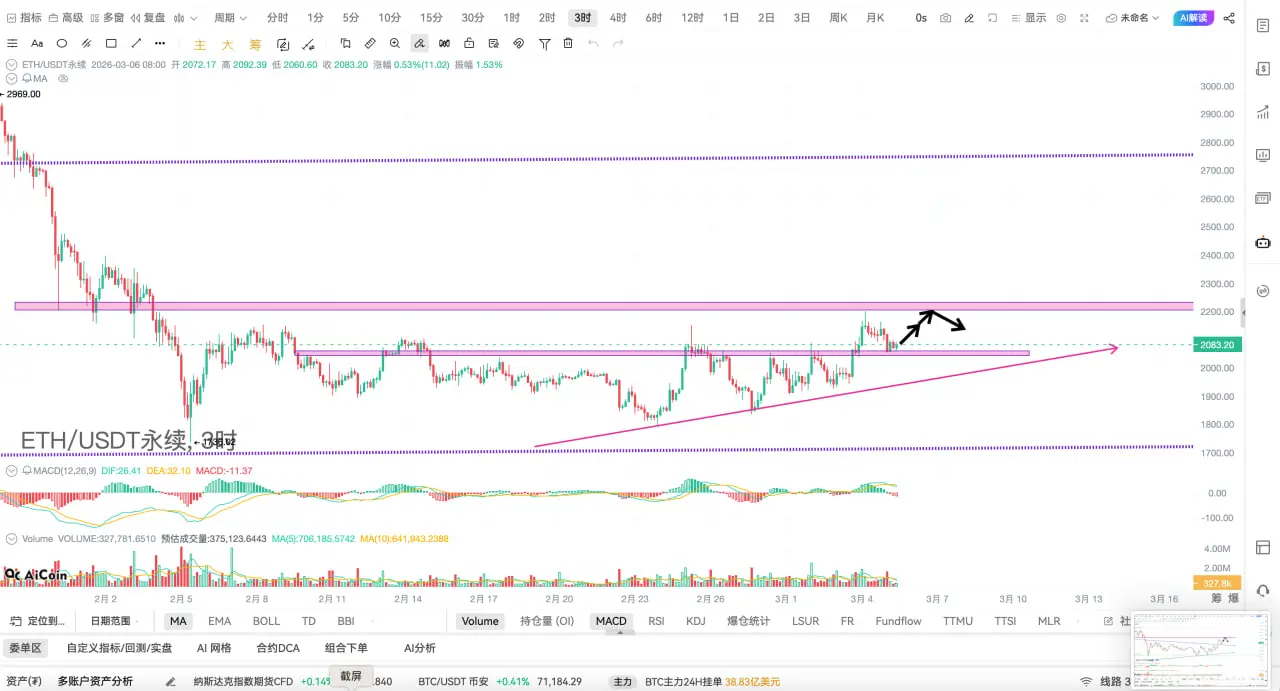This screenshot has width=1280, height=691.
Task: Collapse the MACD(12,26,9) indicator chevron
Action: (12, 470)
